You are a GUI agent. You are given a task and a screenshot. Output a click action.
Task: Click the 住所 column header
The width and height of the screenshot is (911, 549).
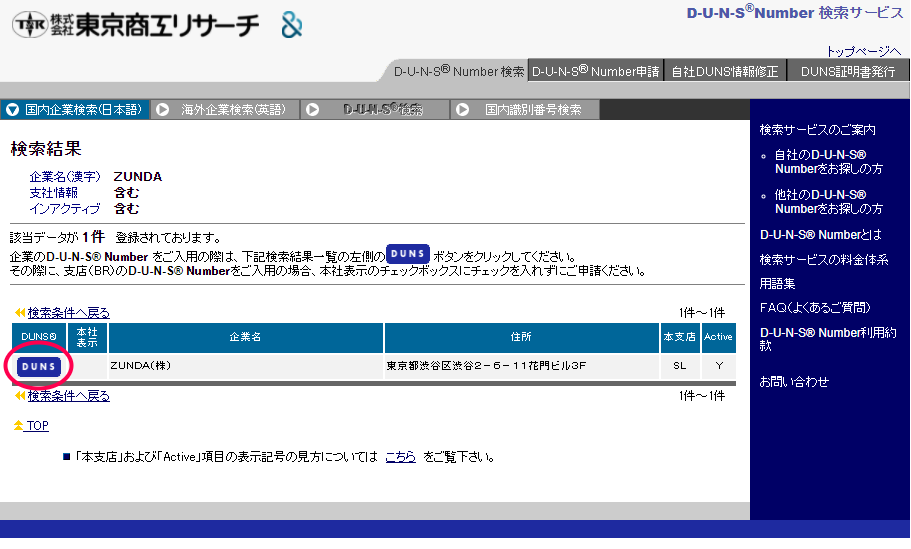[x=521, y=337]
